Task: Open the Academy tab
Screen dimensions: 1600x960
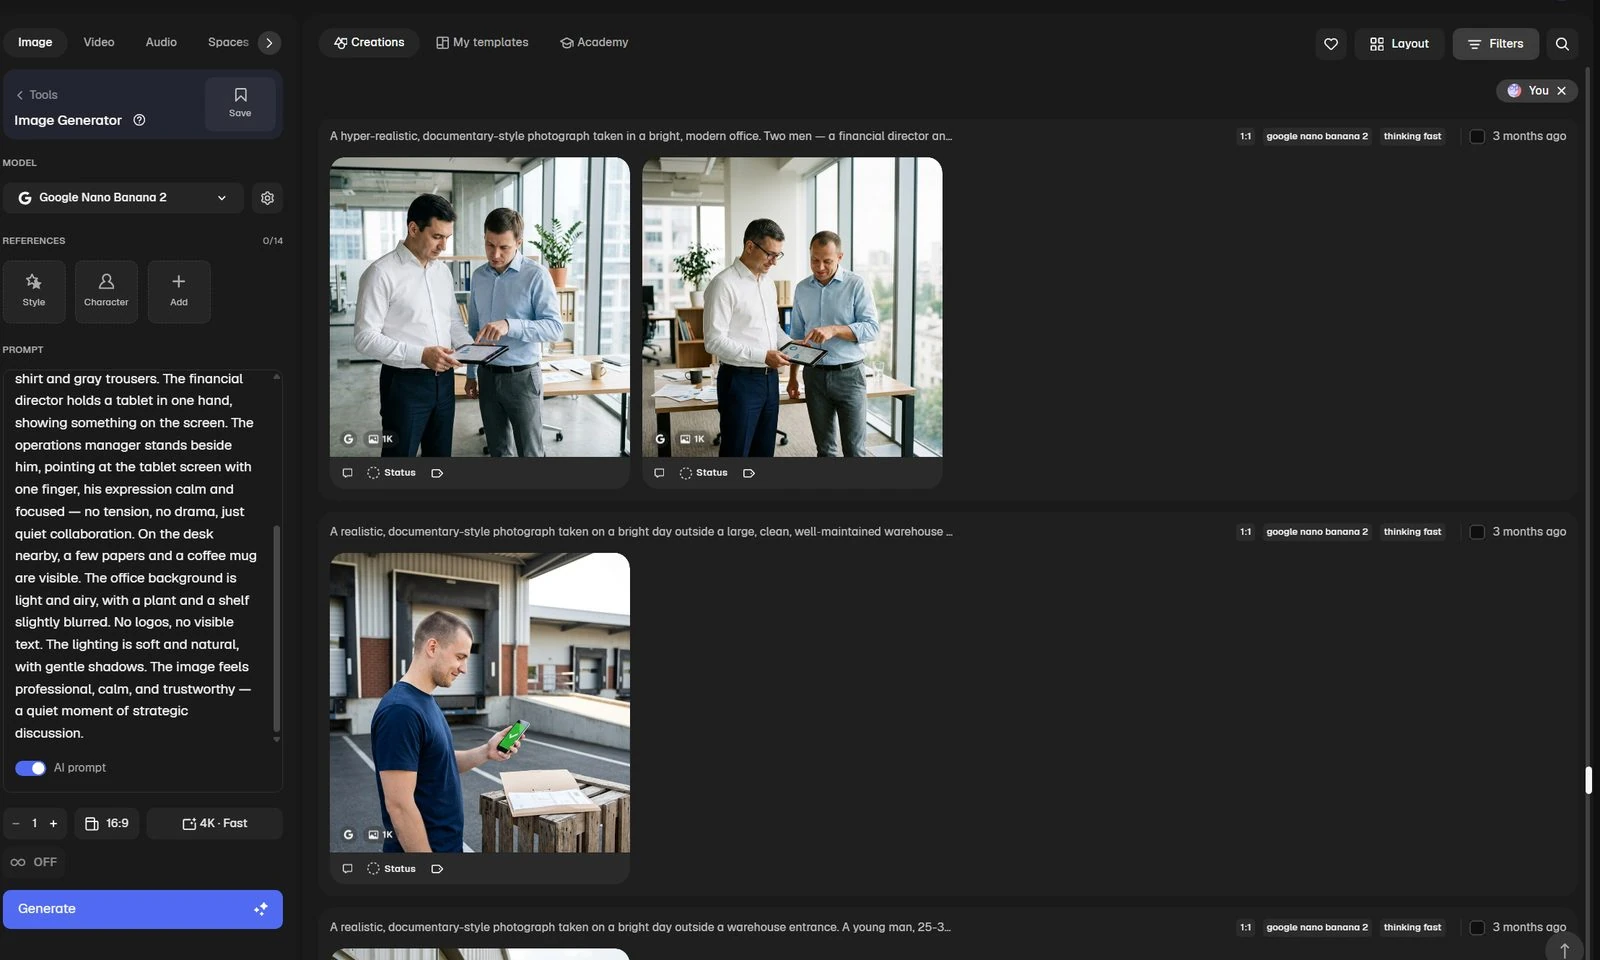Action: click(594, 43)
